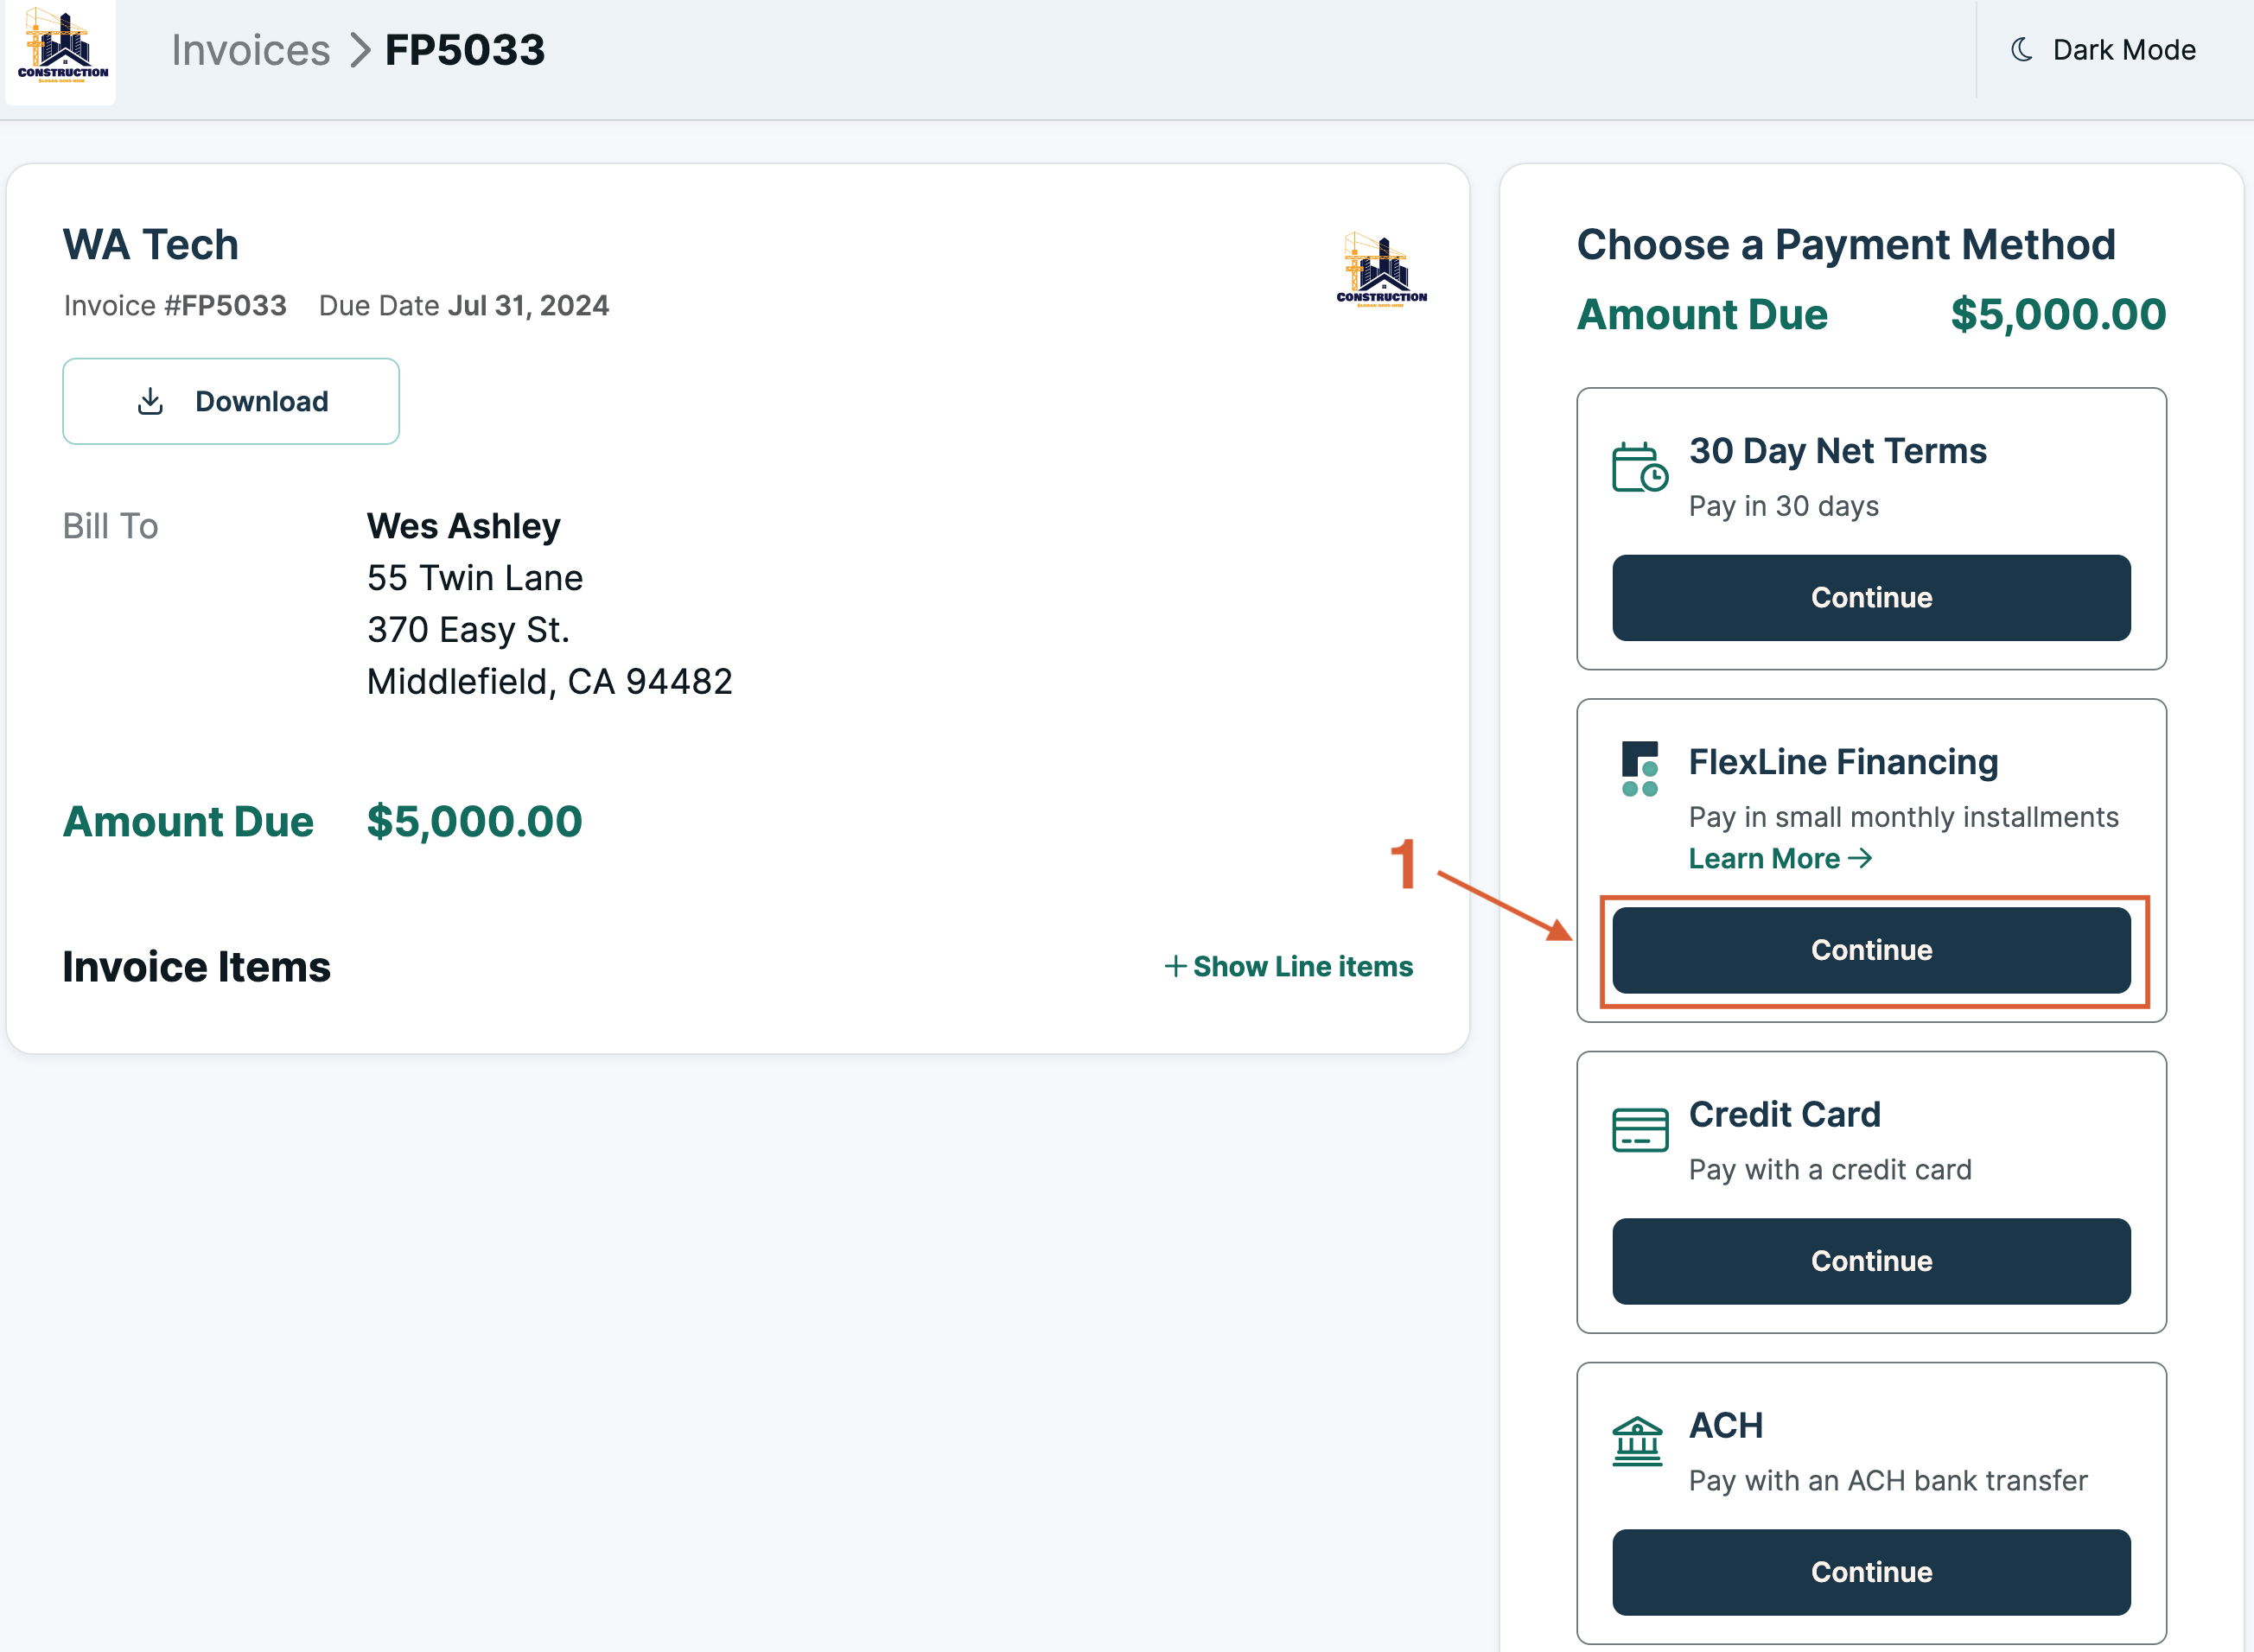Viewport: 2254px width, 1652px height.
Task: Click Continue in the ACH payment card
Action: point(1870,1571)
